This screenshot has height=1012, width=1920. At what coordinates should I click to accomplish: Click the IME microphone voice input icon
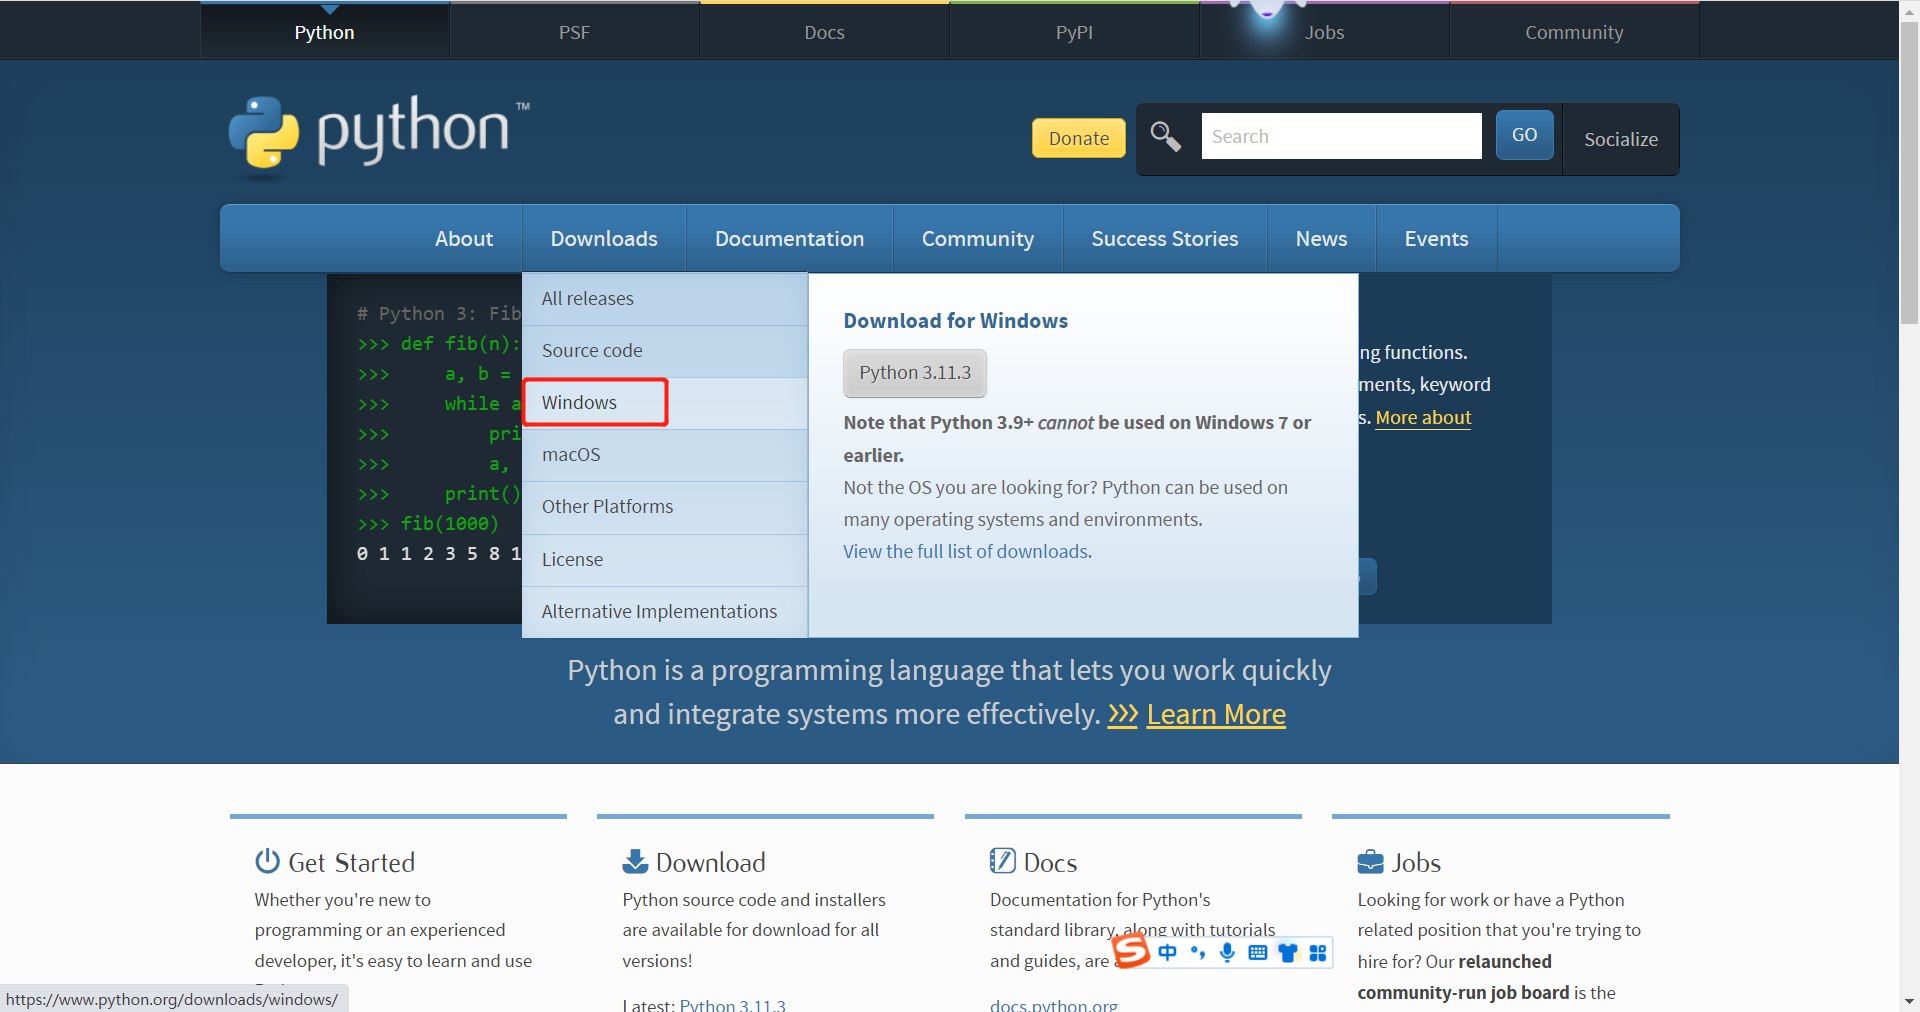(x=1228, y=953)
